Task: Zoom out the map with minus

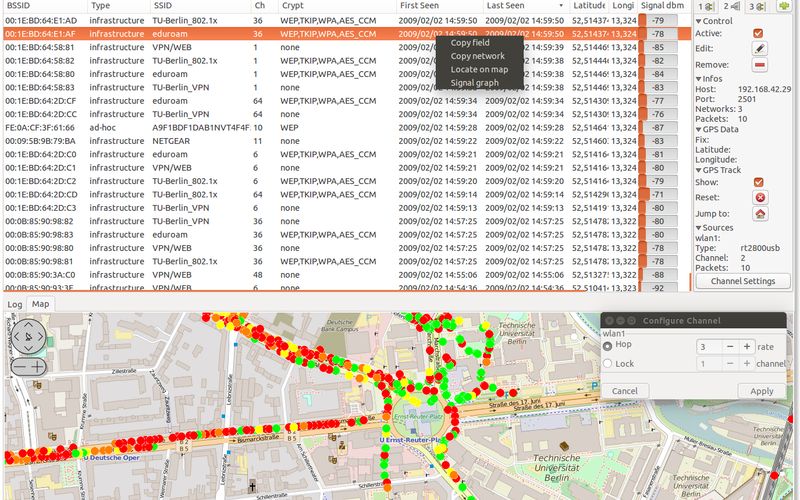Action: (x=19, y=366)
